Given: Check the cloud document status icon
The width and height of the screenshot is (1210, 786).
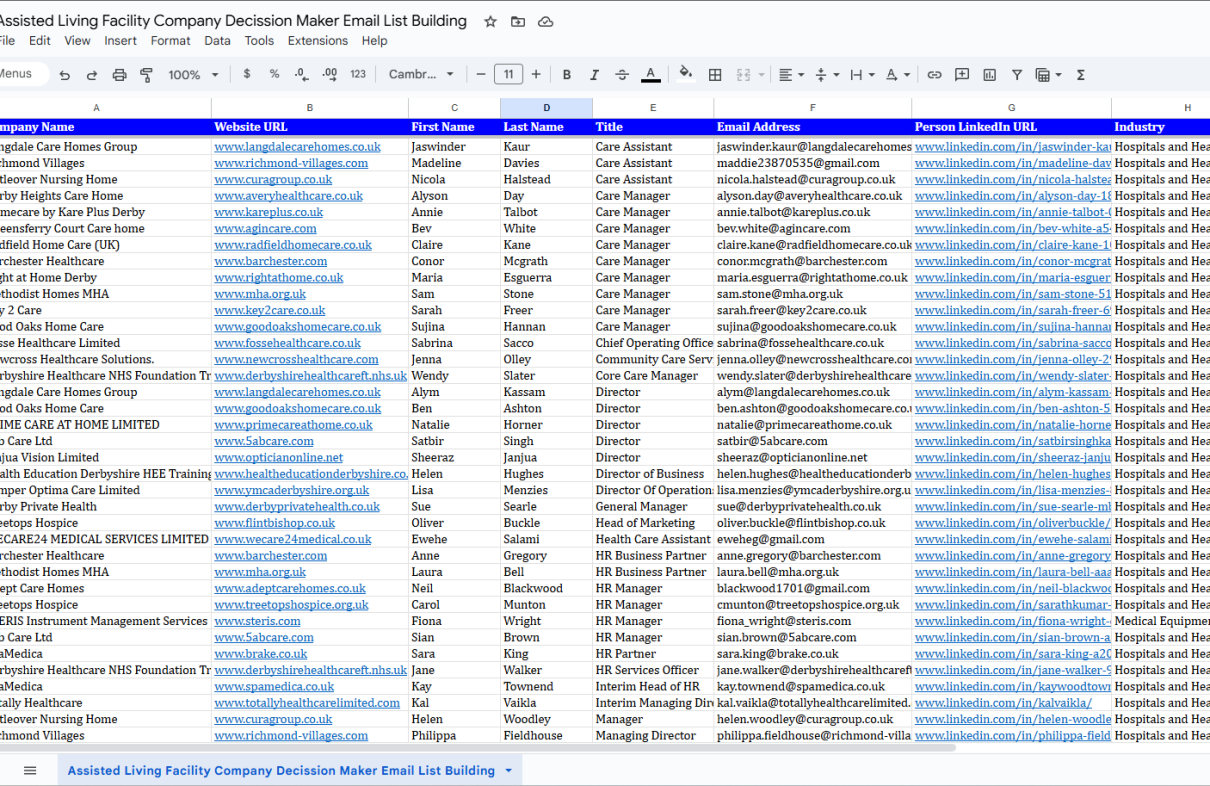Looking at the screenshot, I should [545, 21].
